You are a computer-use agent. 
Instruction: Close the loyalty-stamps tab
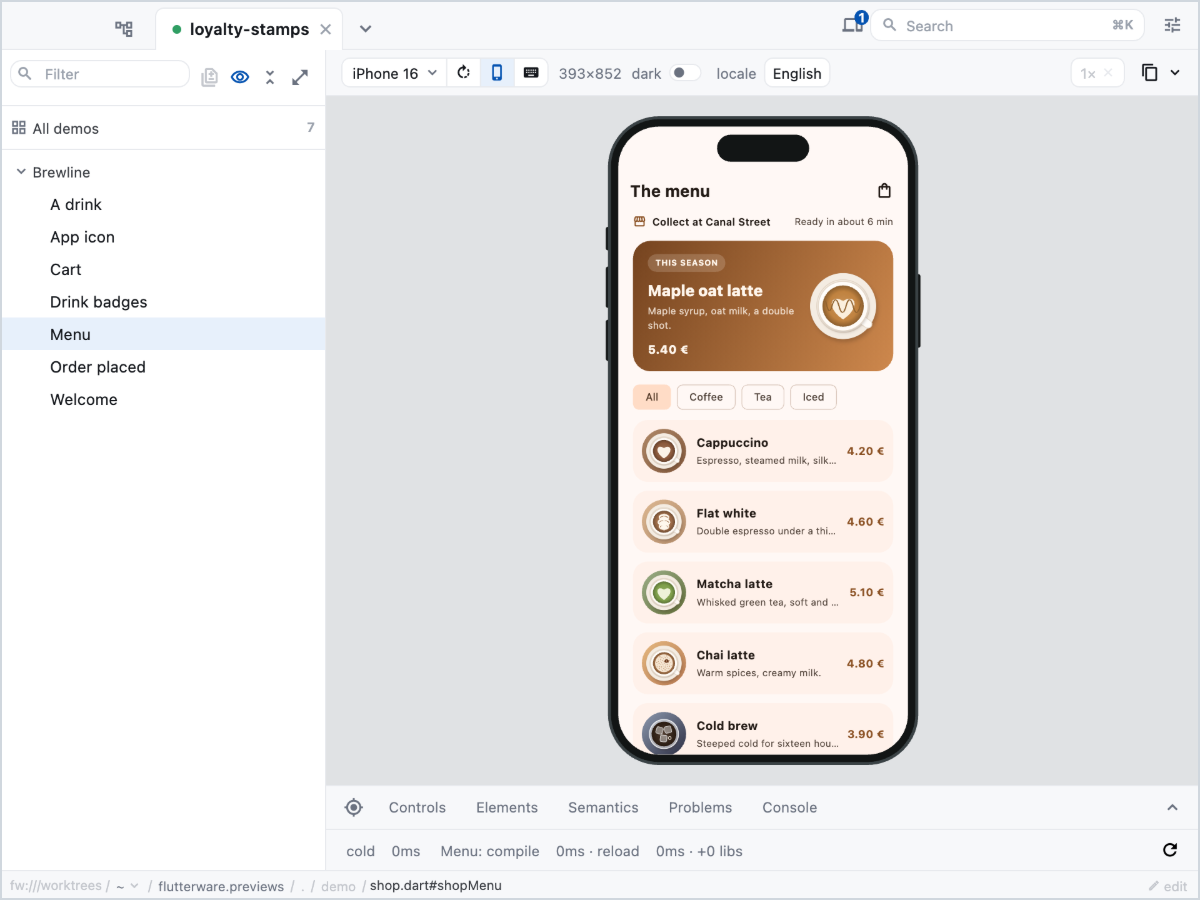tap(325, 30)
